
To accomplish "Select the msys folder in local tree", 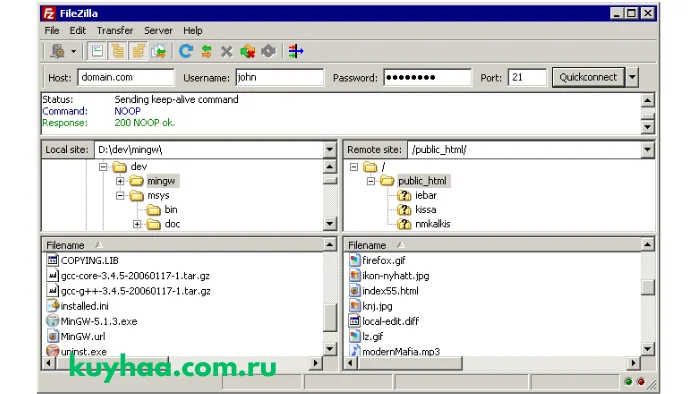I will click(x=158, y=195).
